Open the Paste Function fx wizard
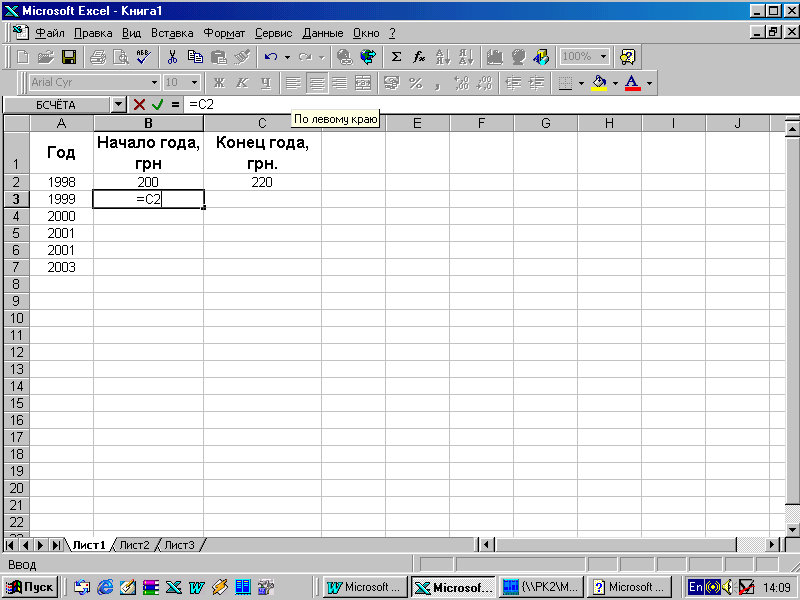This screenshot has height=600, width=800. coord(419,57)
